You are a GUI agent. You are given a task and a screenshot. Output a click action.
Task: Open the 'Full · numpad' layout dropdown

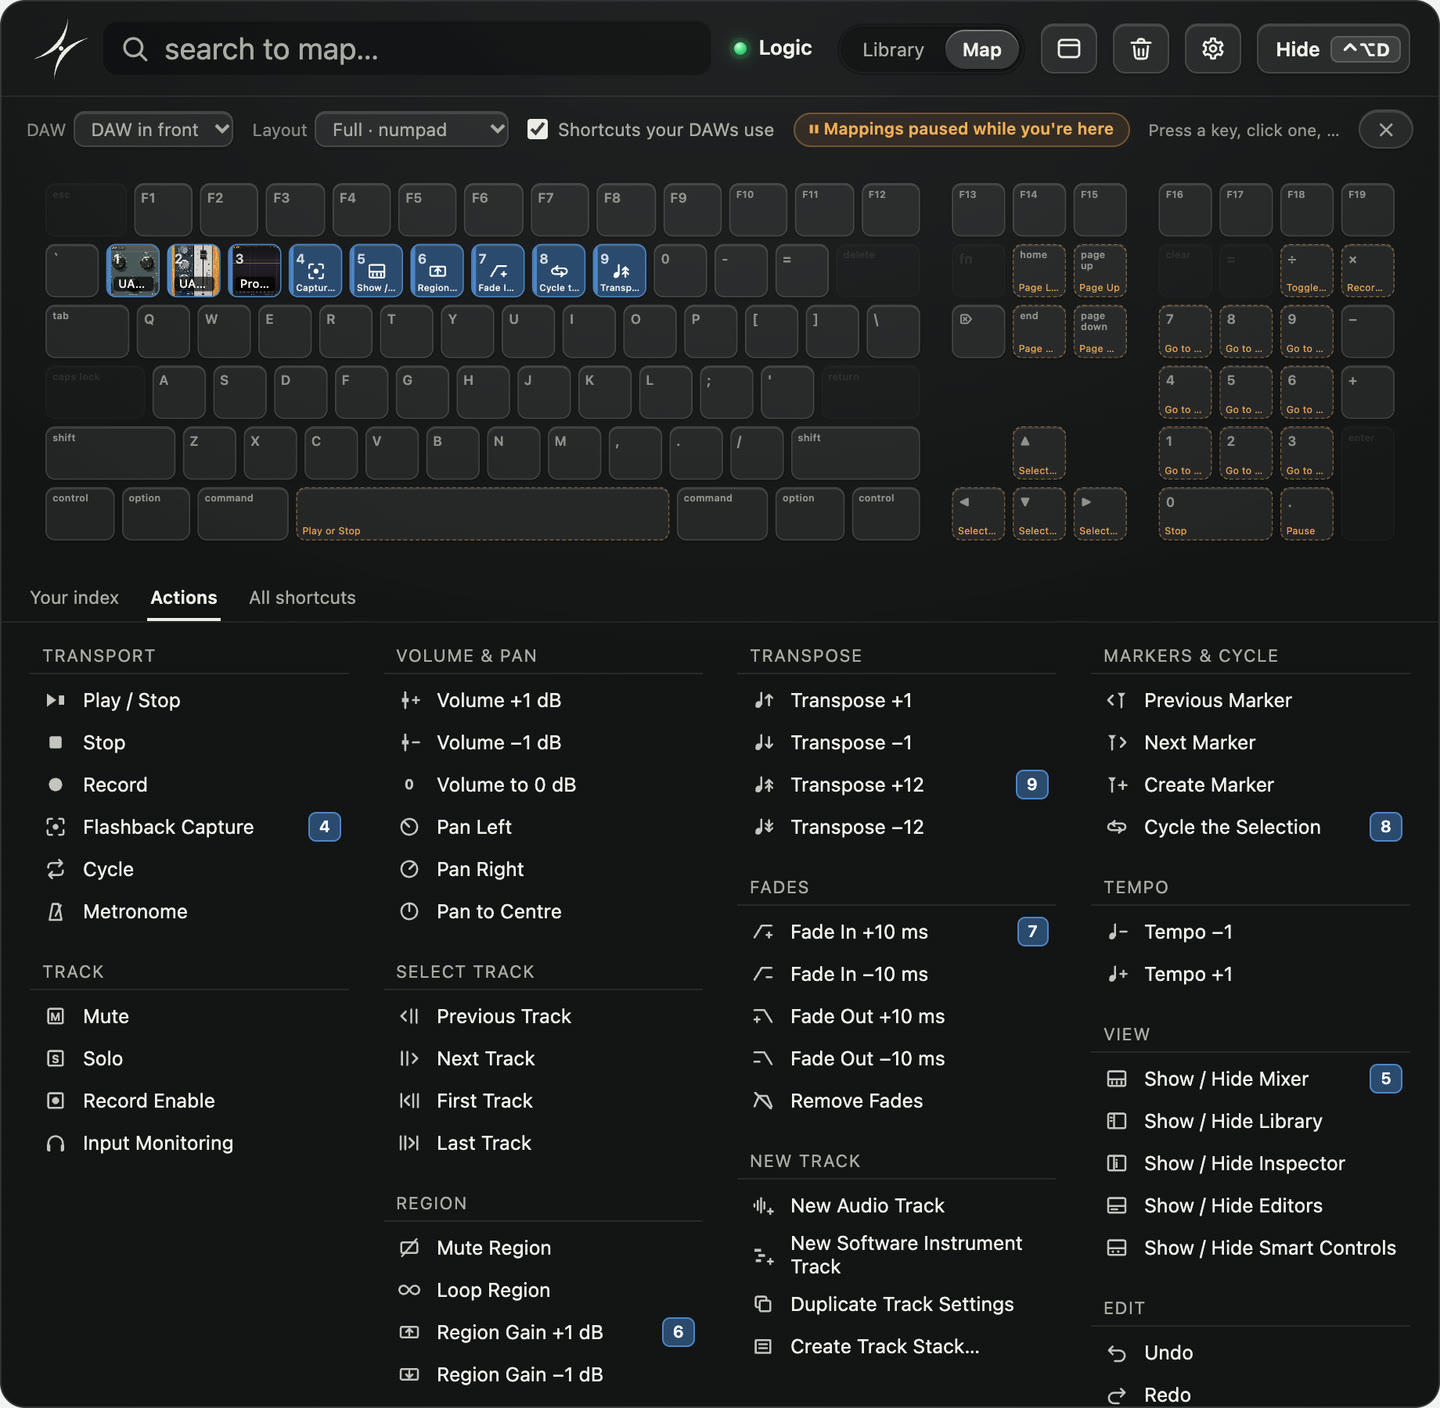click(x=412, y=129)
